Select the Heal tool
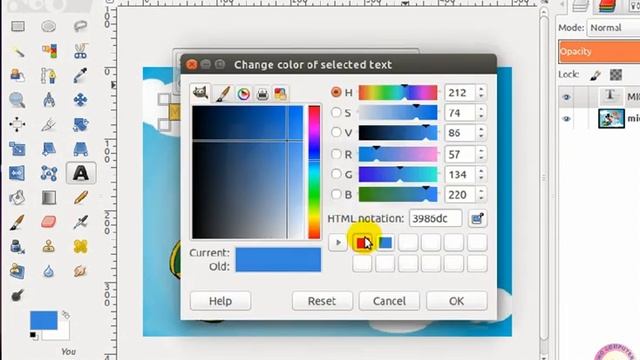This screenshot has height=360, width=640. coord(80,247)
